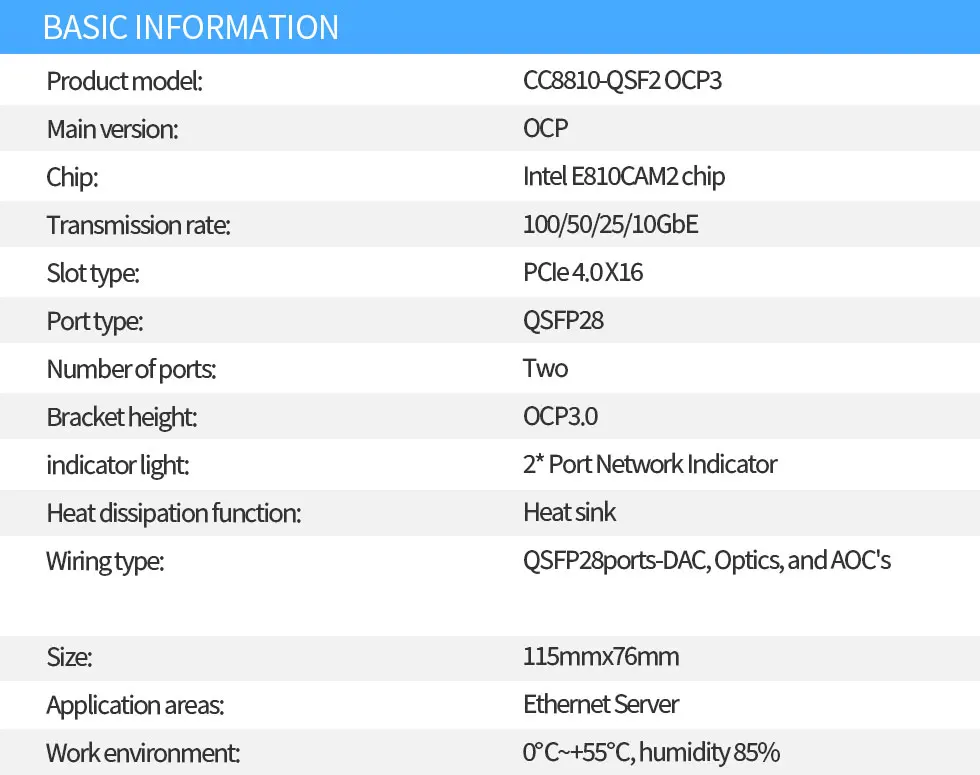
Task: Select the 115mmx76mm size value
Action: pos(600,657)
